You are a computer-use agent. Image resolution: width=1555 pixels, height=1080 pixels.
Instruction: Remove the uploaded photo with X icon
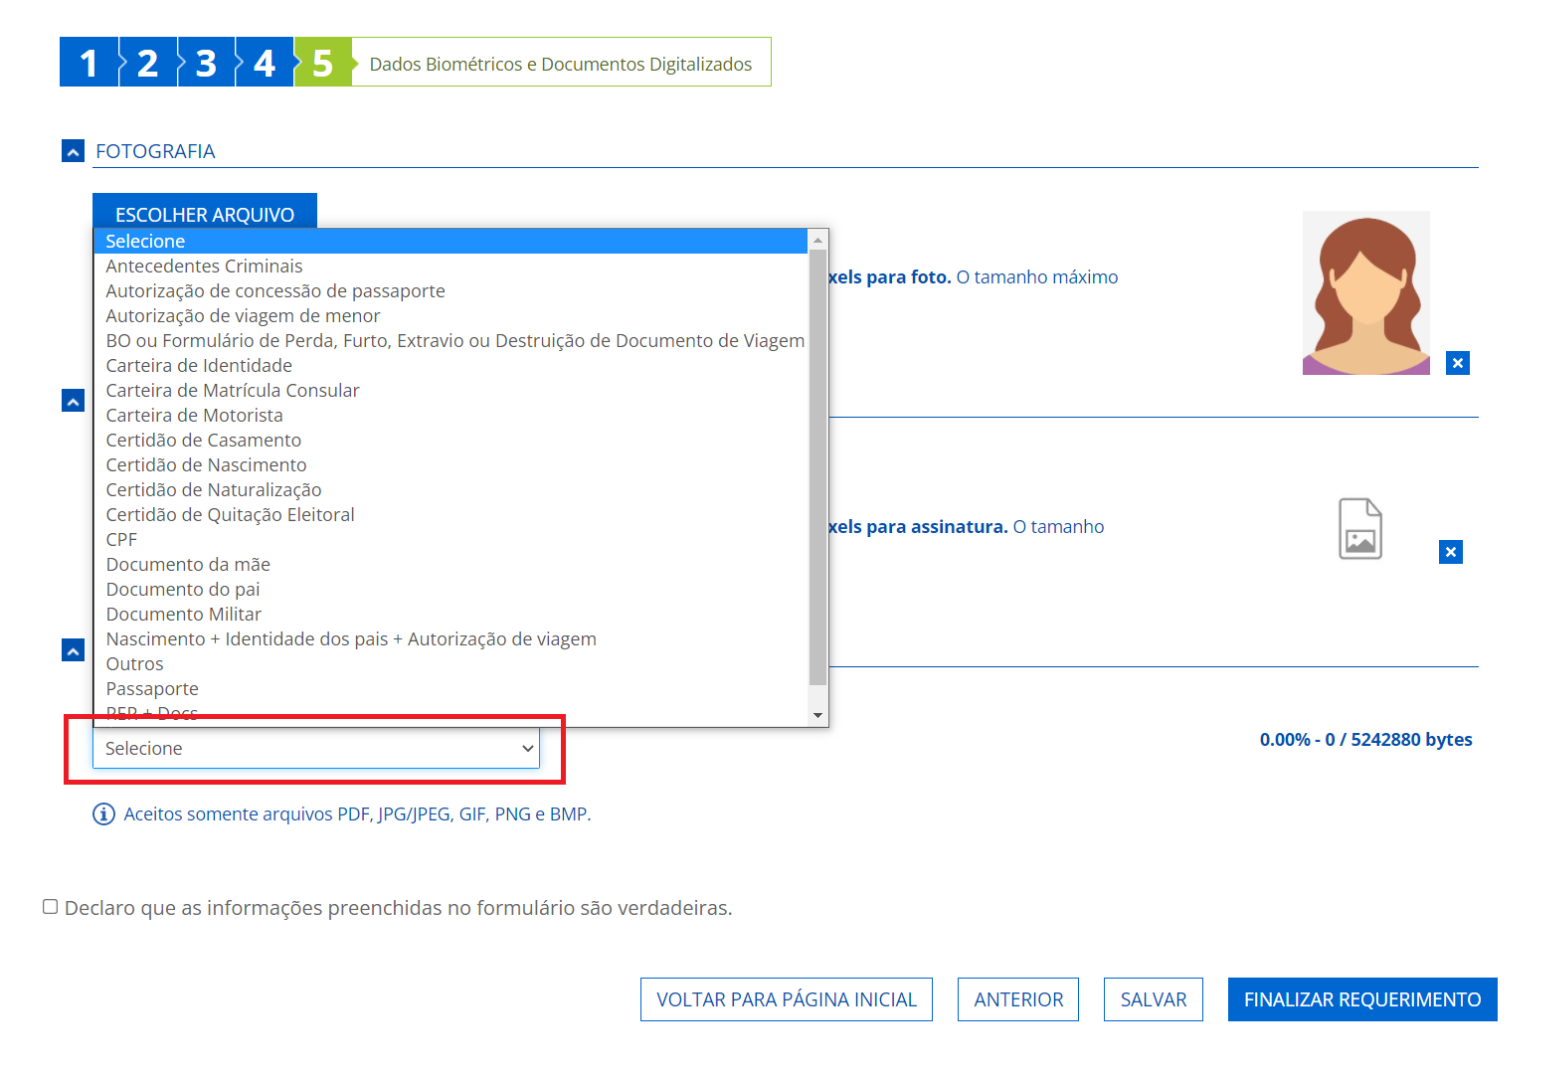pyautogui.click(x=1458, y=363)
